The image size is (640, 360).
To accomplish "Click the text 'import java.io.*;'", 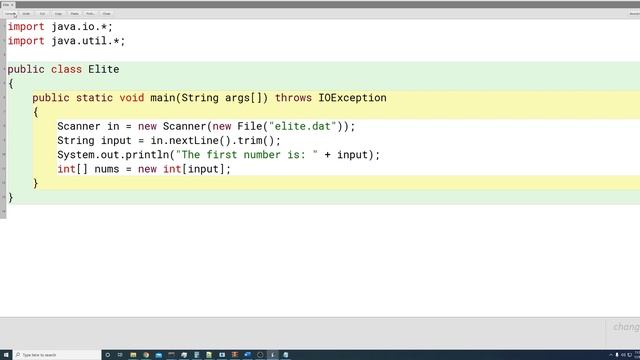I will click(x=60, y=27).
